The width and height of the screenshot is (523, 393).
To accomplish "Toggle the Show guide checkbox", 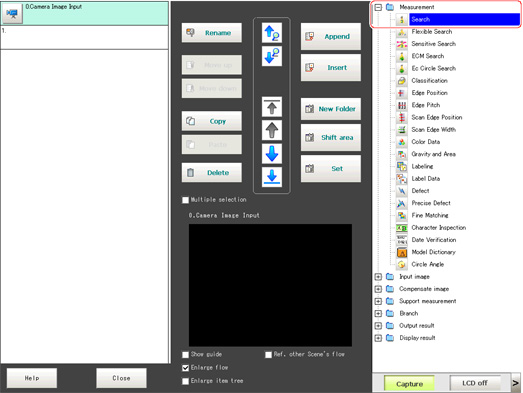I will point(185,355).
